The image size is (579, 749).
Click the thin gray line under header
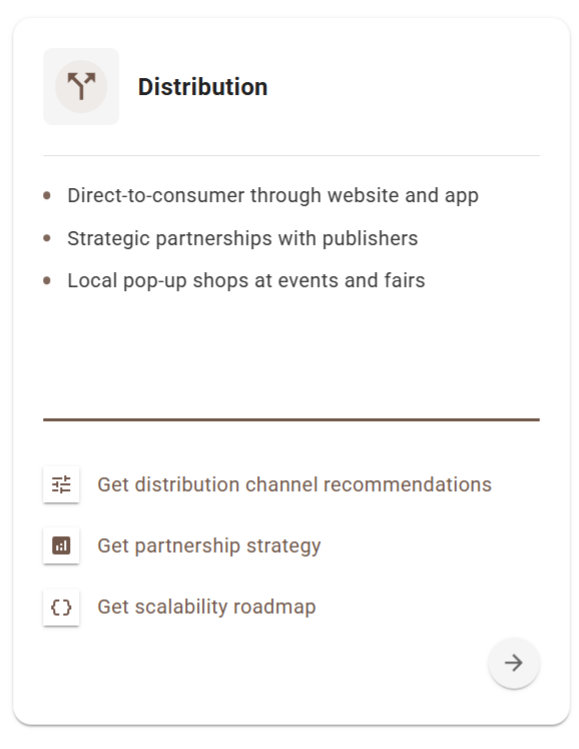(x=291, y=155)
